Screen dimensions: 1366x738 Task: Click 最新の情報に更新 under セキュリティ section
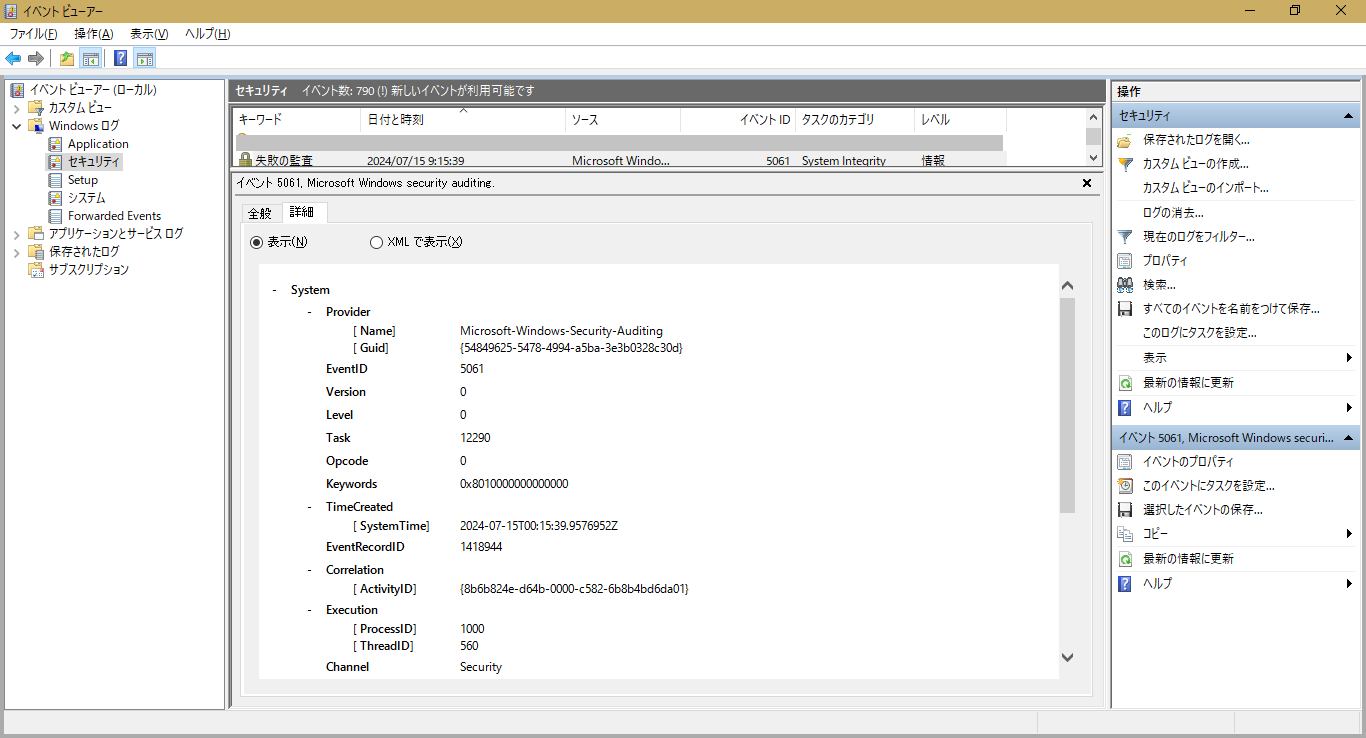coord(1188,383)
